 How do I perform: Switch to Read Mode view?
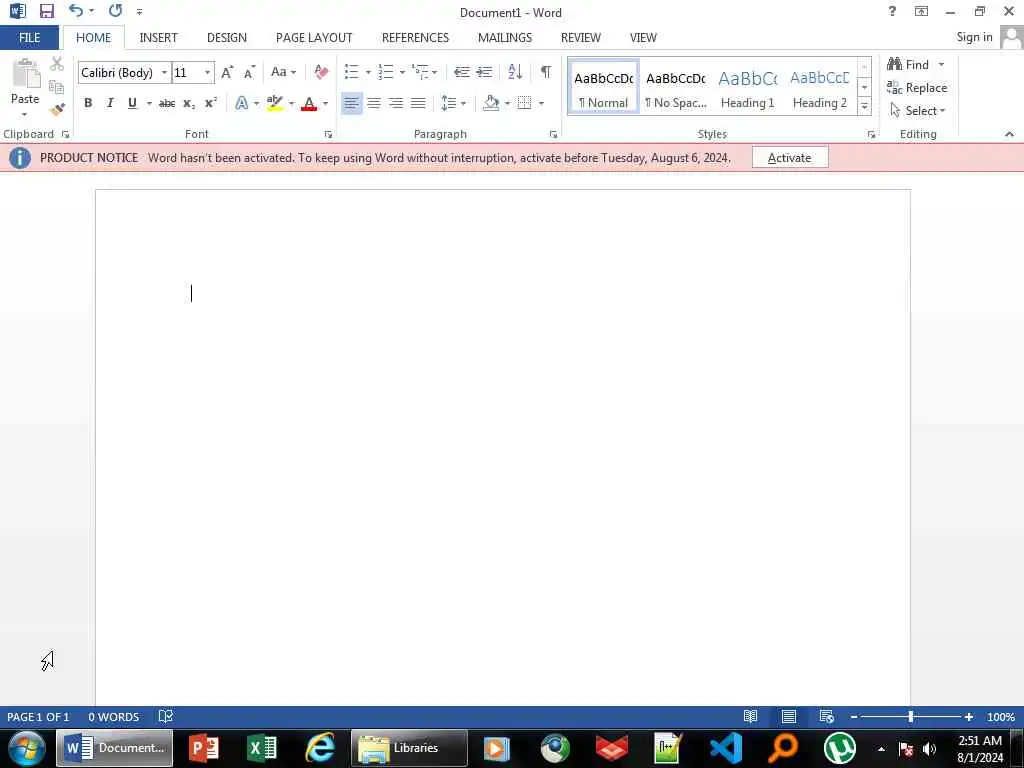tap(750, 716)
